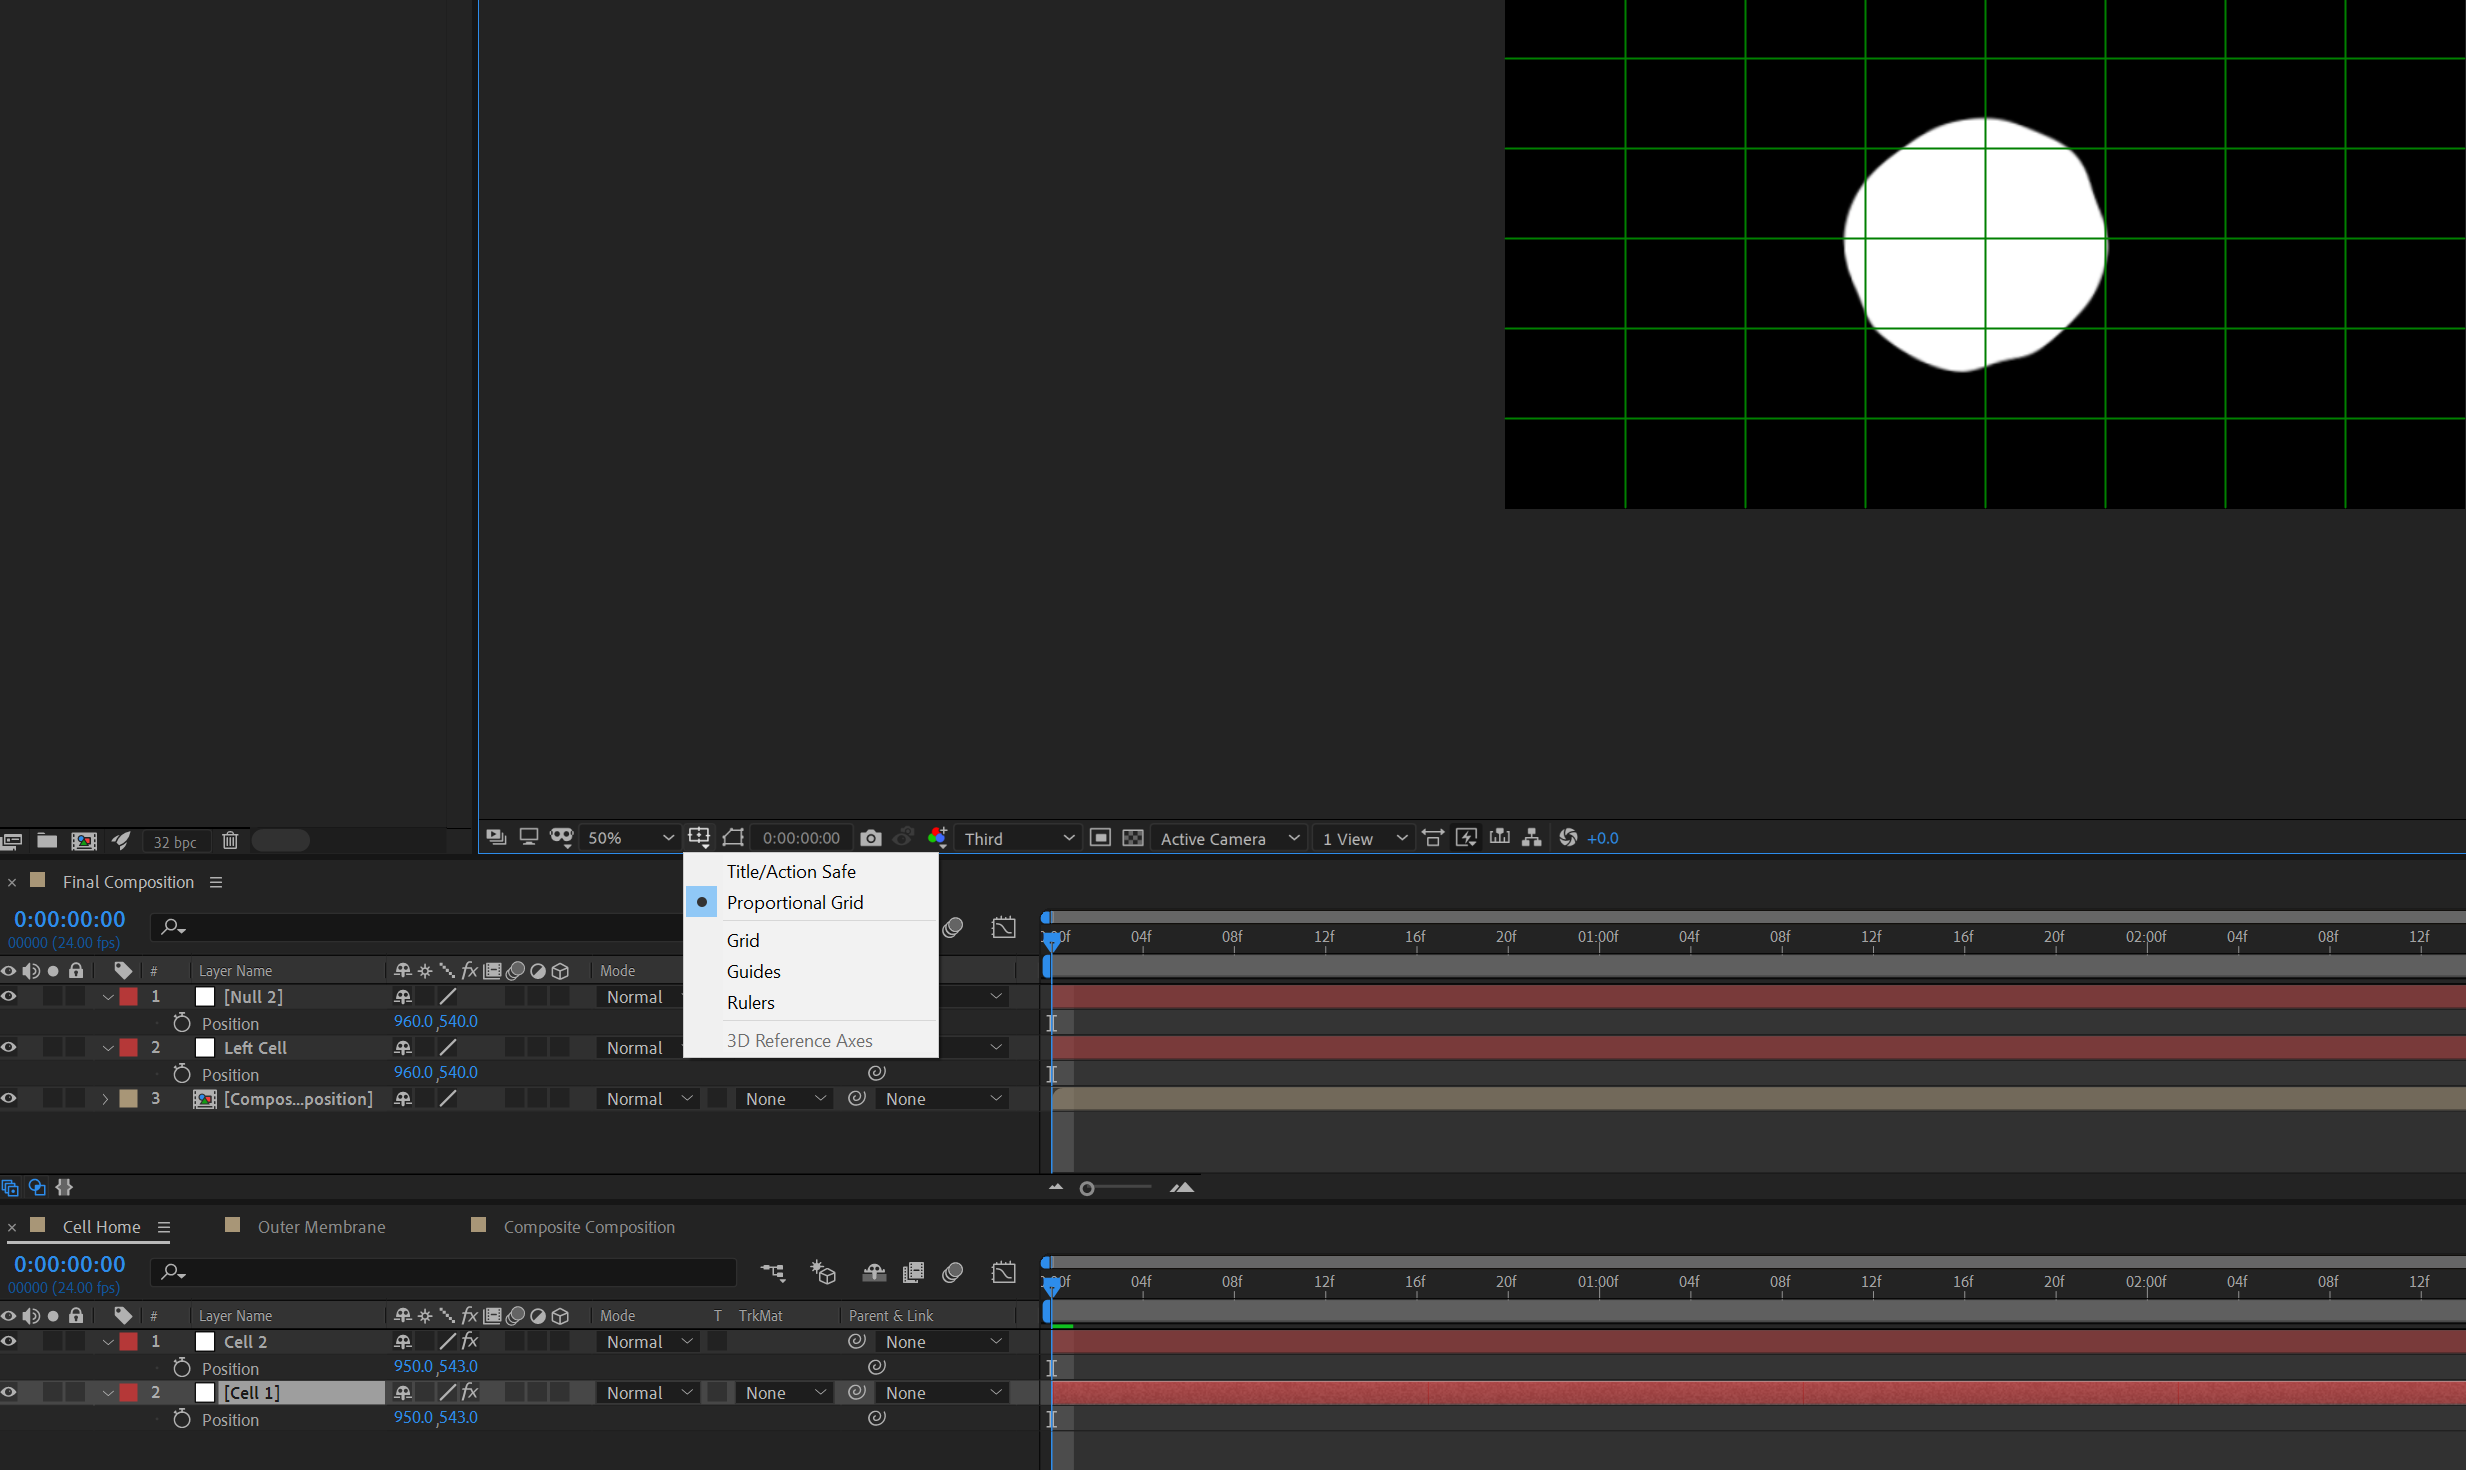The height and width of the screenshot is (1470, 2466).
Task: Toggle the Position stopwatch for Null 2
Action: point(181,1023)
